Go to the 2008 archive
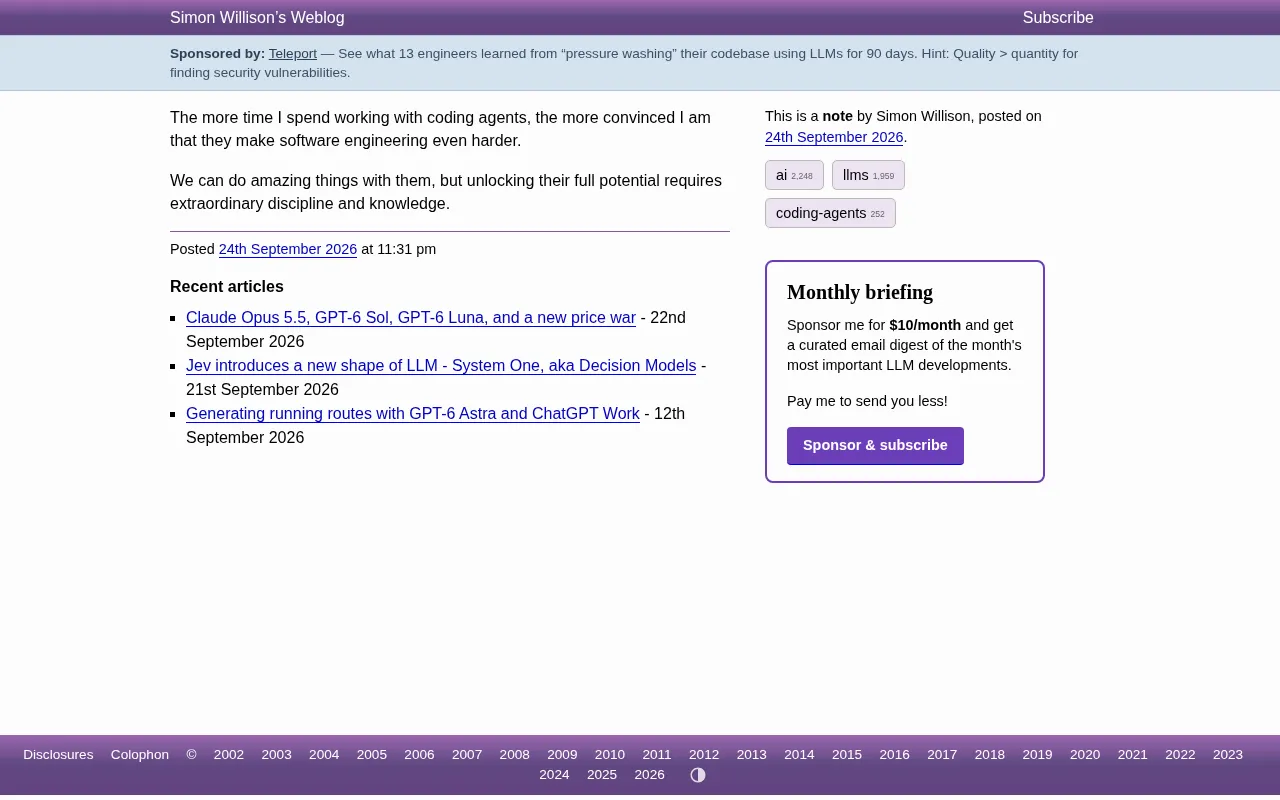1280x800 pixels. 515,755
